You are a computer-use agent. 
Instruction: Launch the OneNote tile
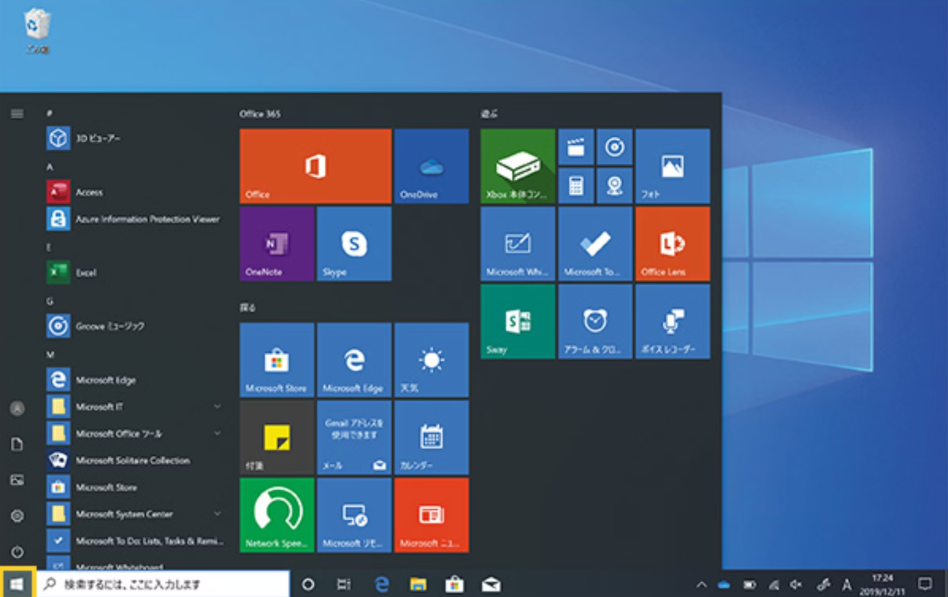pyautogui.click(x=277, y=244)
